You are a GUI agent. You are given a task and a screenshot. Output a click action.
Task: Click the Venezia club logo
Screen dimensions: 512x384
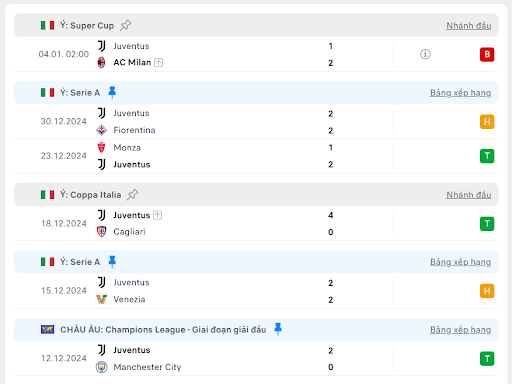(101, 299)
